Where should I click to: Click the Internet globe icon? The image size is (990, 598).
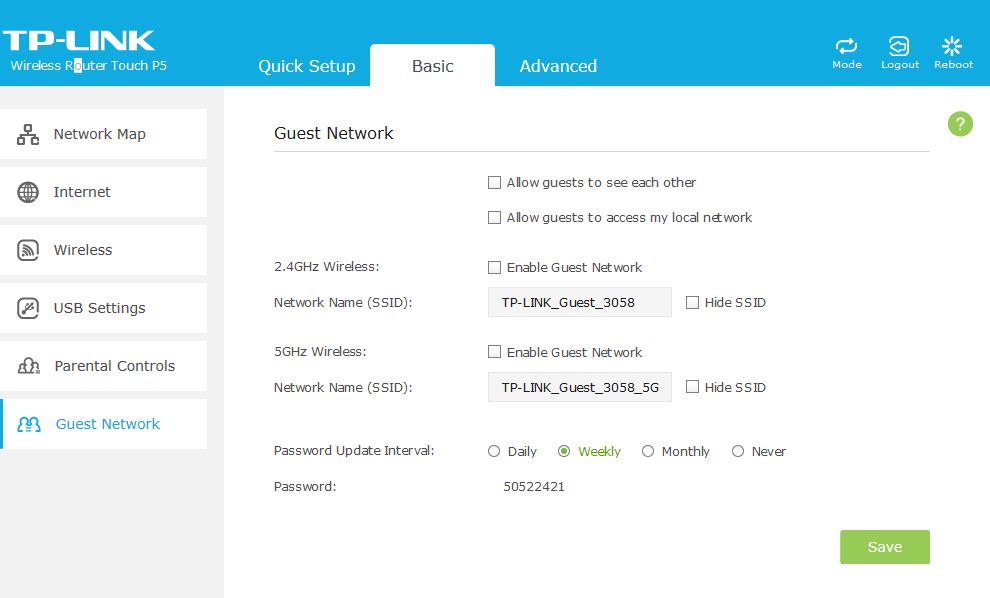[28, 192]
